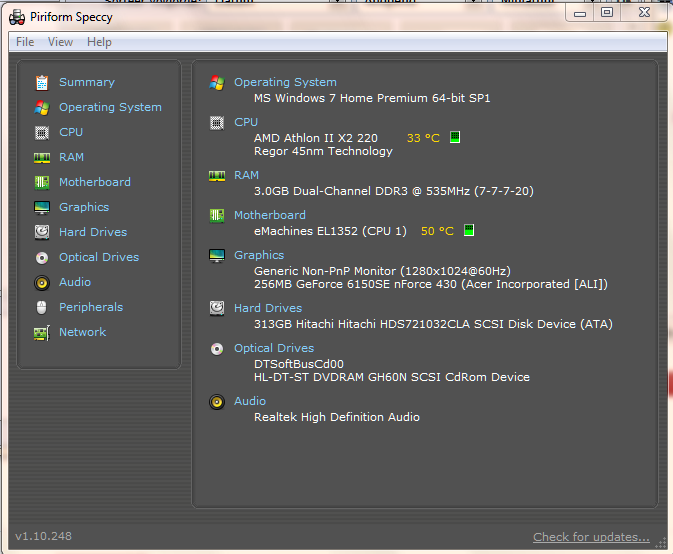Viewport: 673px width, 554px height.
Task: Click MS Windows 7 Home Premium text
Action: [372, 98]
